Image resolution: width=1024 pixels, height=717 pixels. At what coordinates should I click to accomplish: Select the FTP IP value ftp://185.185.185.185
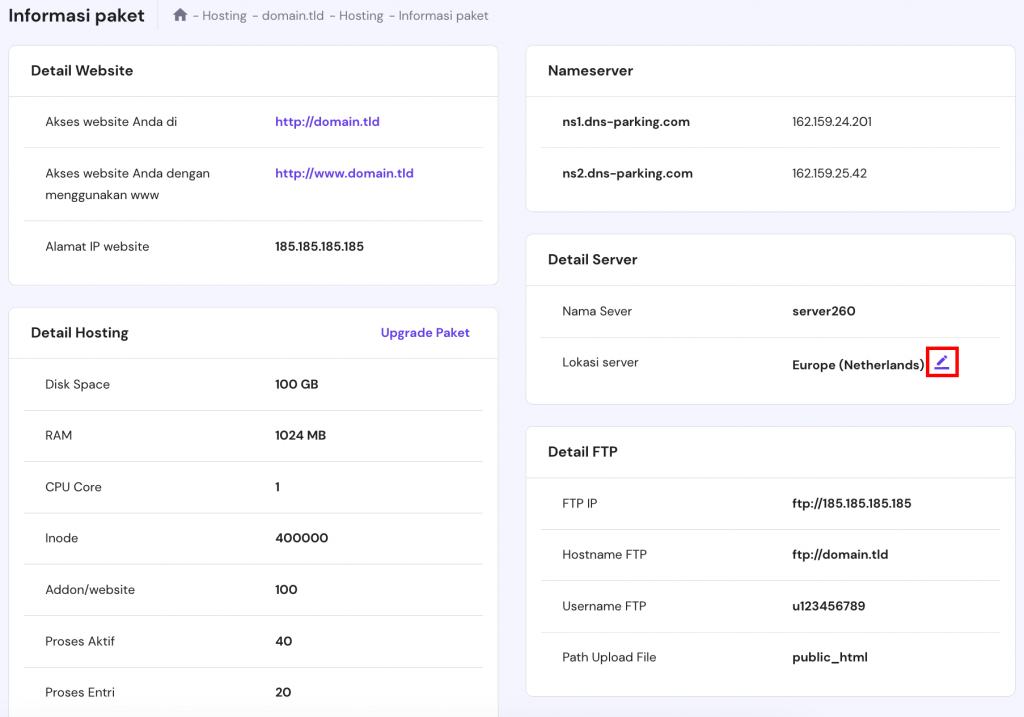[851, 503]
